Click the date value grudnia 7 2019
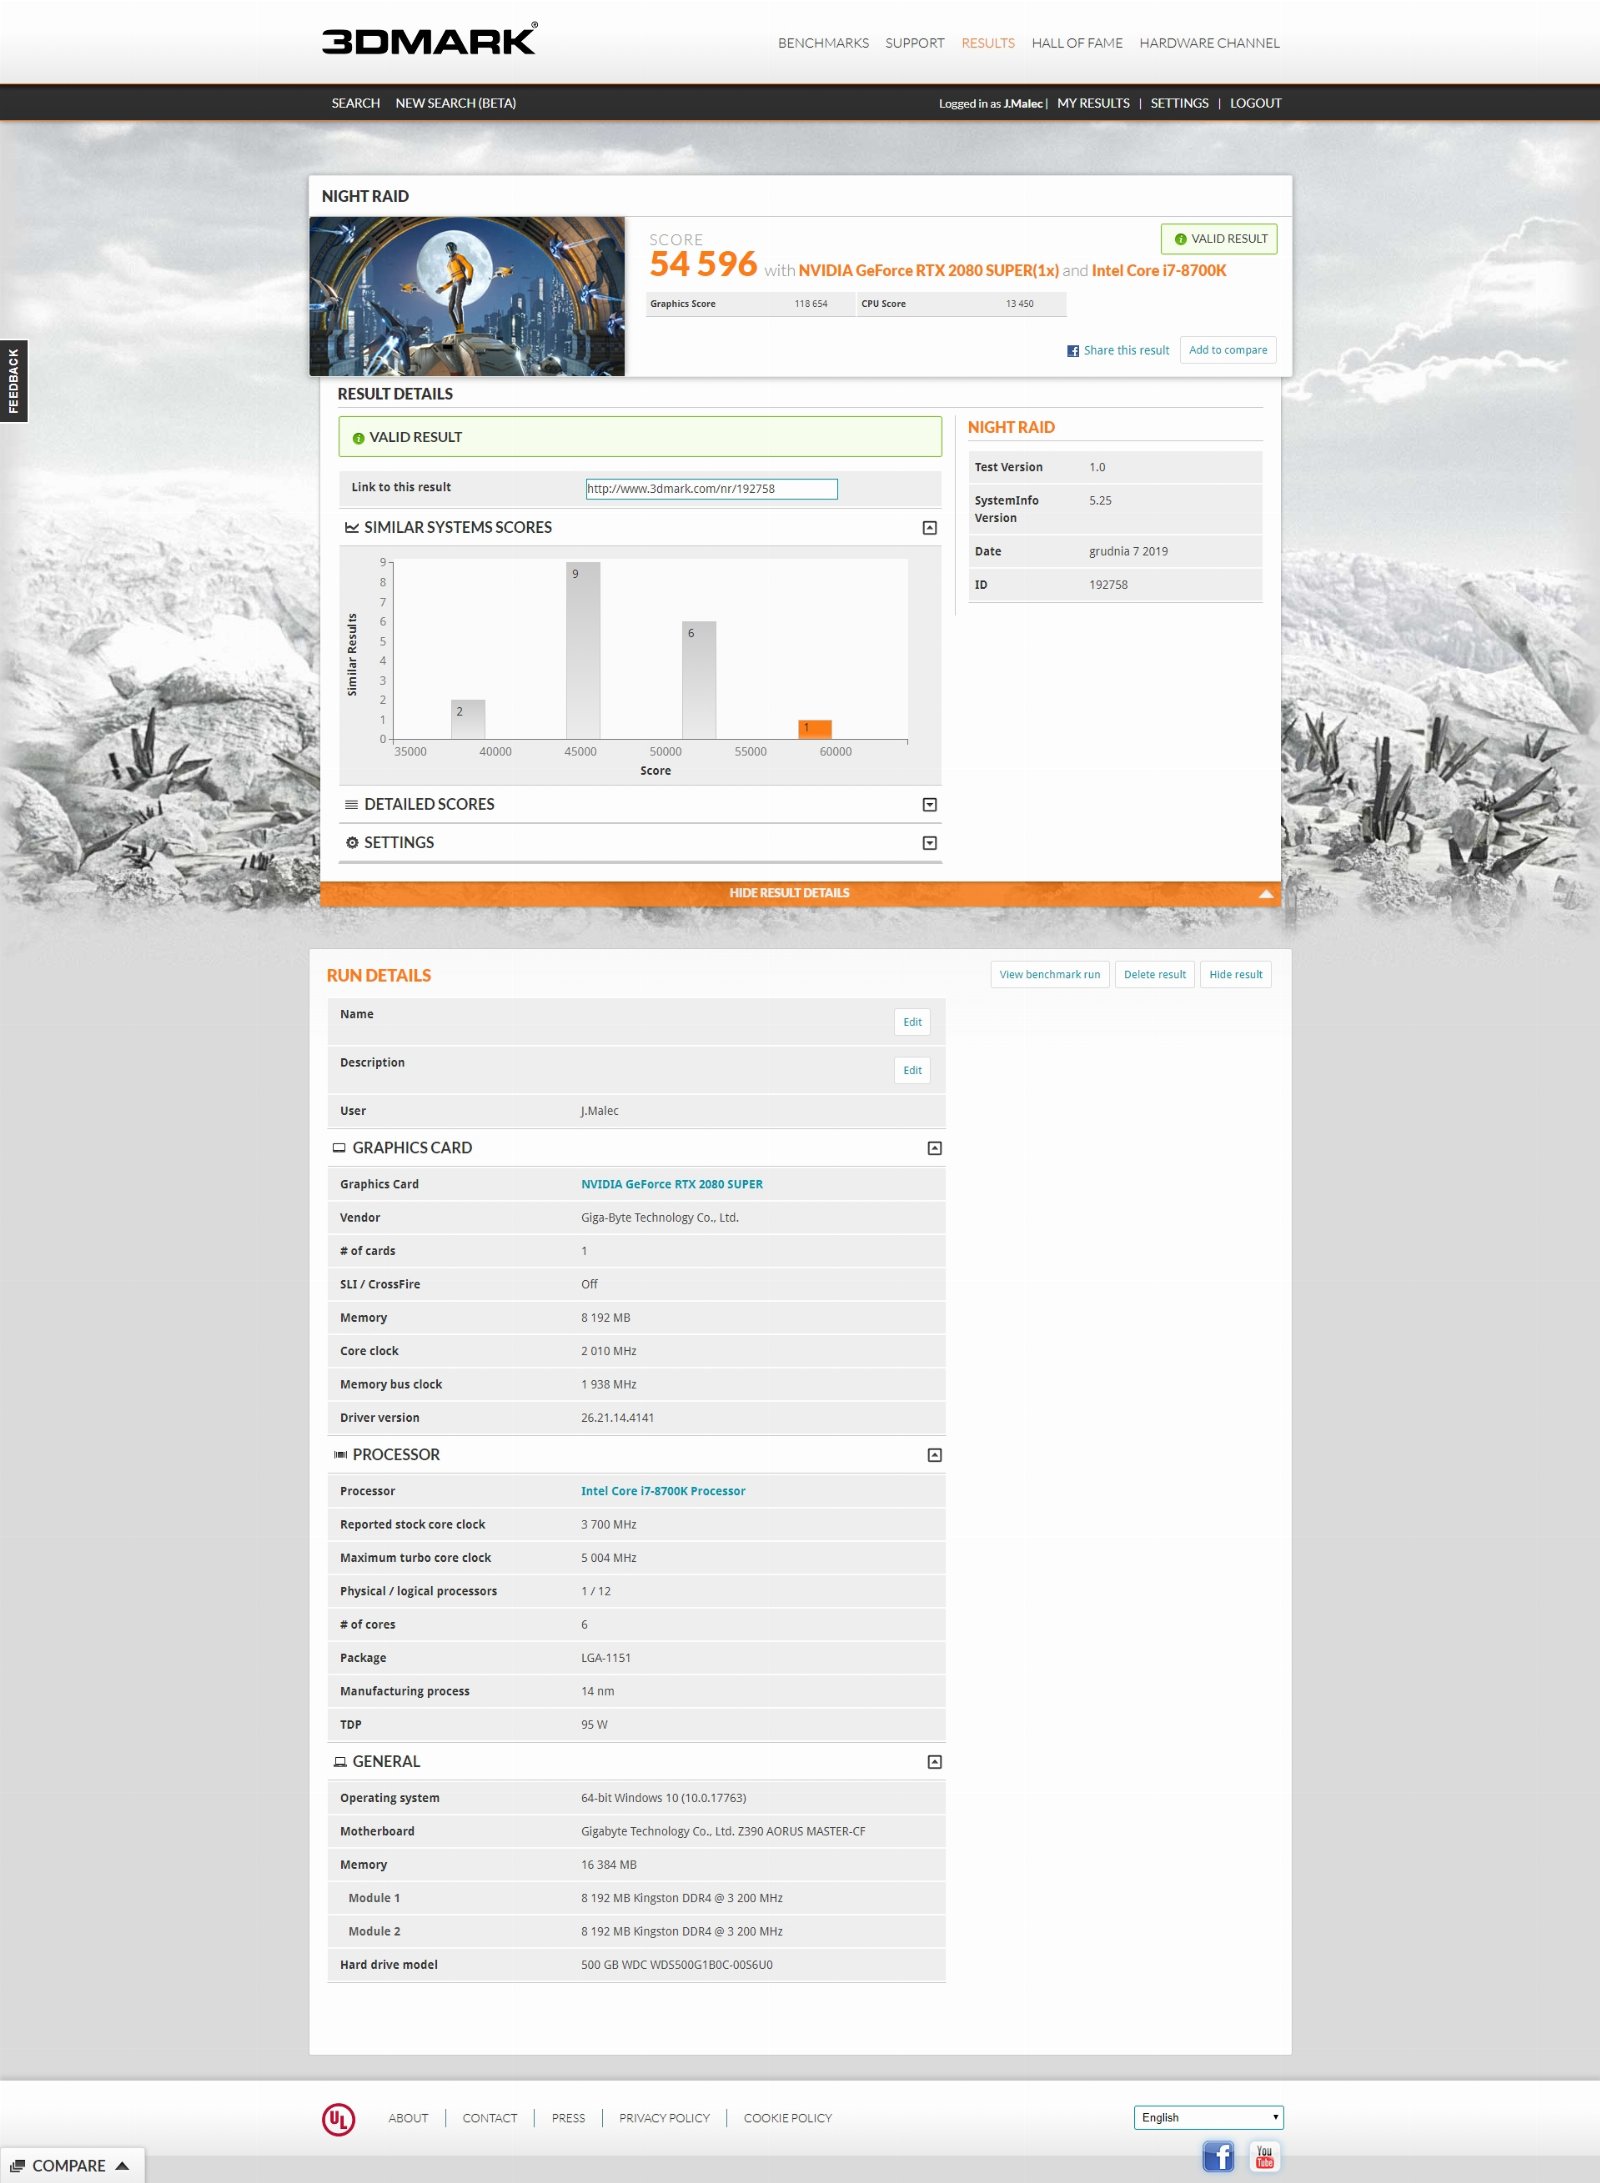 [1128, 552]
